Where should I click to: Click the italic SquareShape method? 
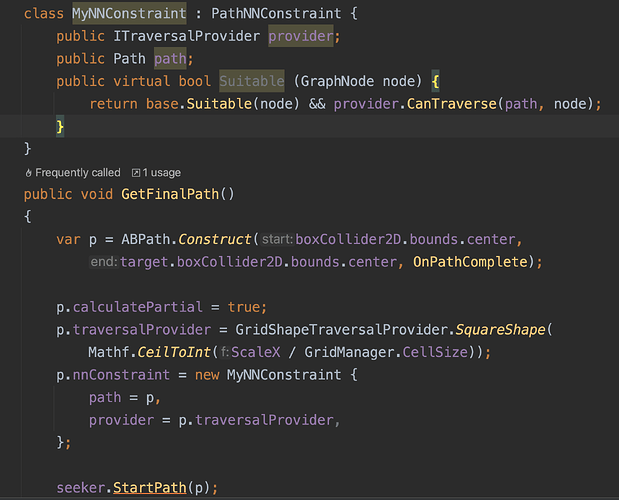coord(500,330)
